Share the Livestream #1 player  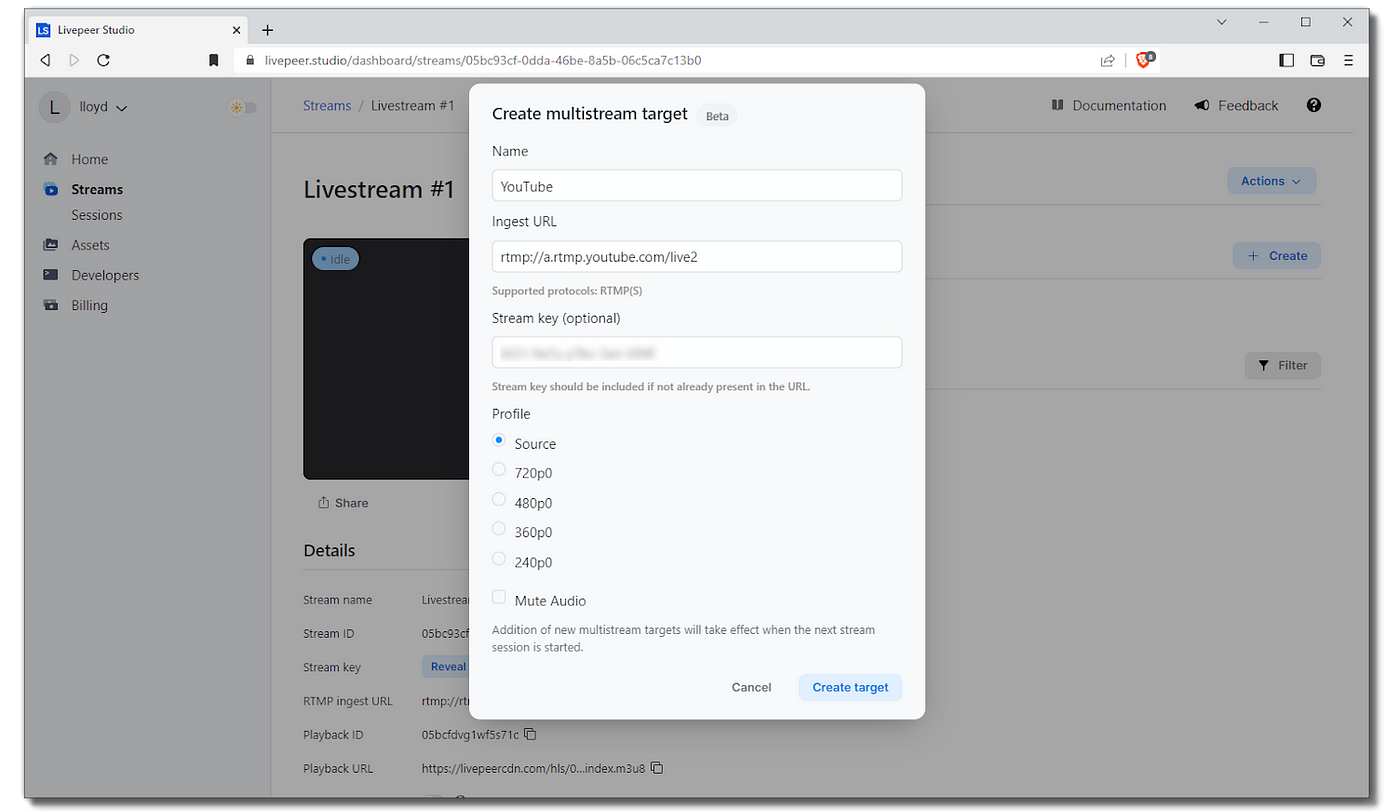click(x=343, y=503)
